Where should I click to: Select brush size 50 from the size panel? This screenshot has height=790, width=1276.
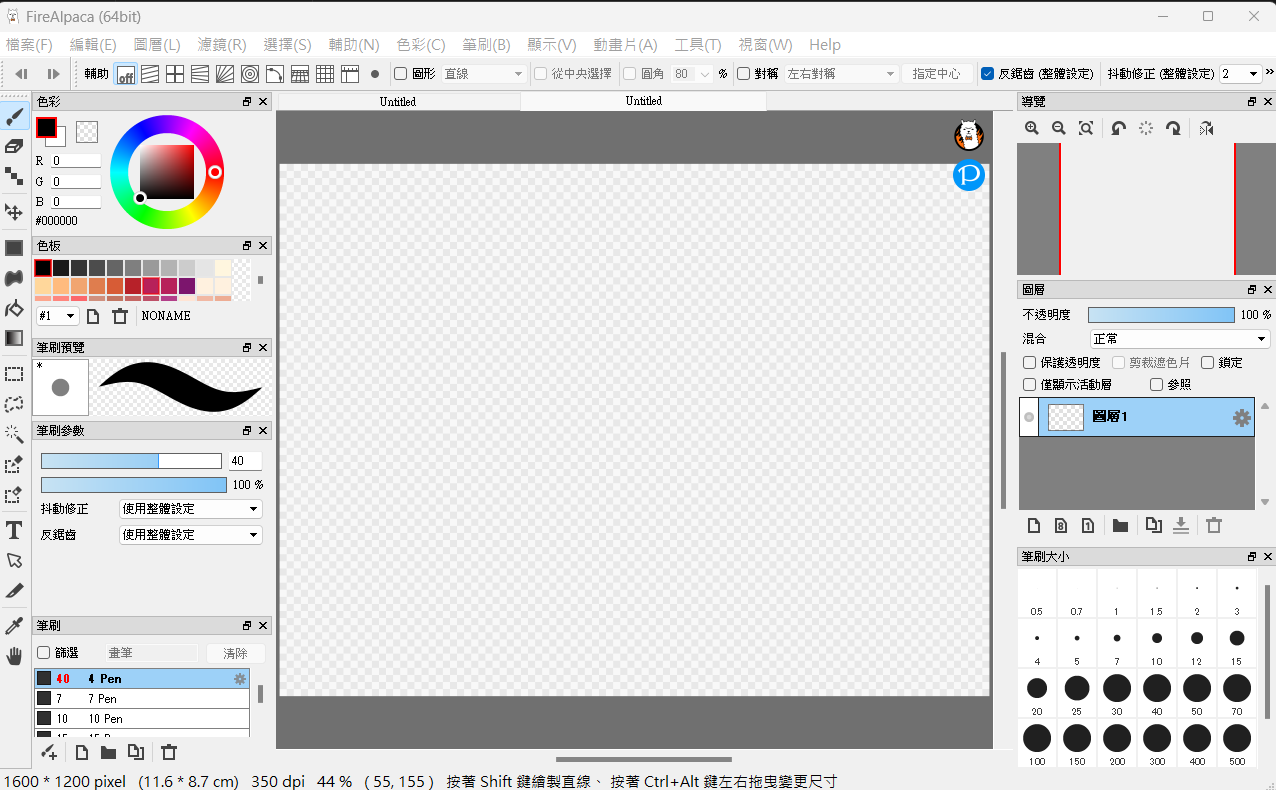click(x=1197, y=688)
